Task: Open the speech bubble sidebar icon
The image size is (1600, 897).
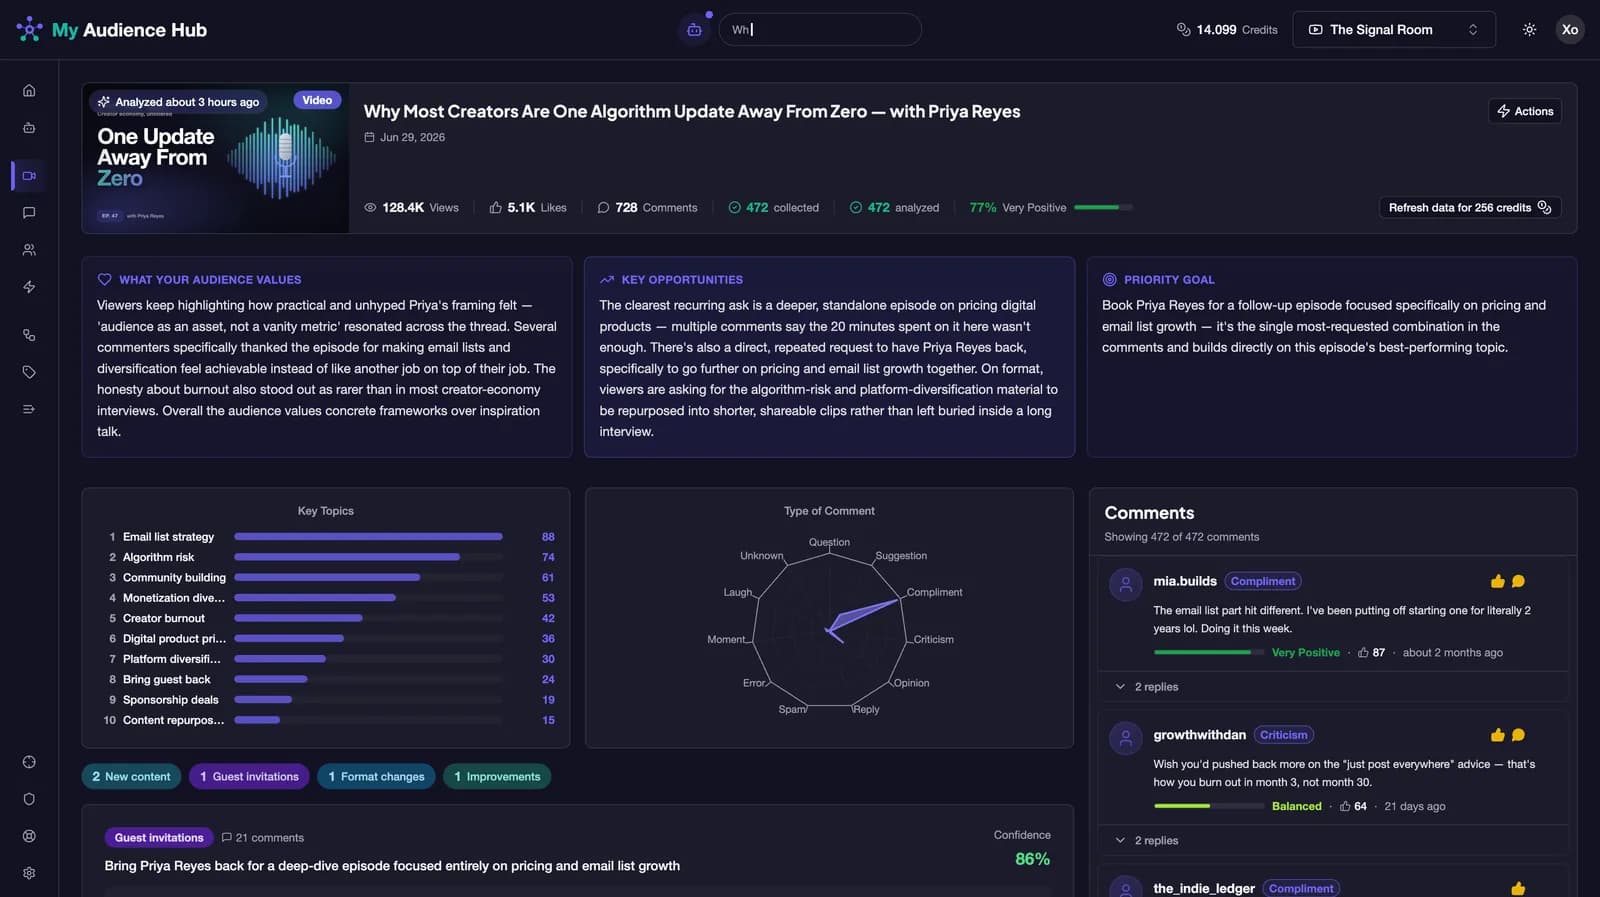Action: [x=29, y=213]
